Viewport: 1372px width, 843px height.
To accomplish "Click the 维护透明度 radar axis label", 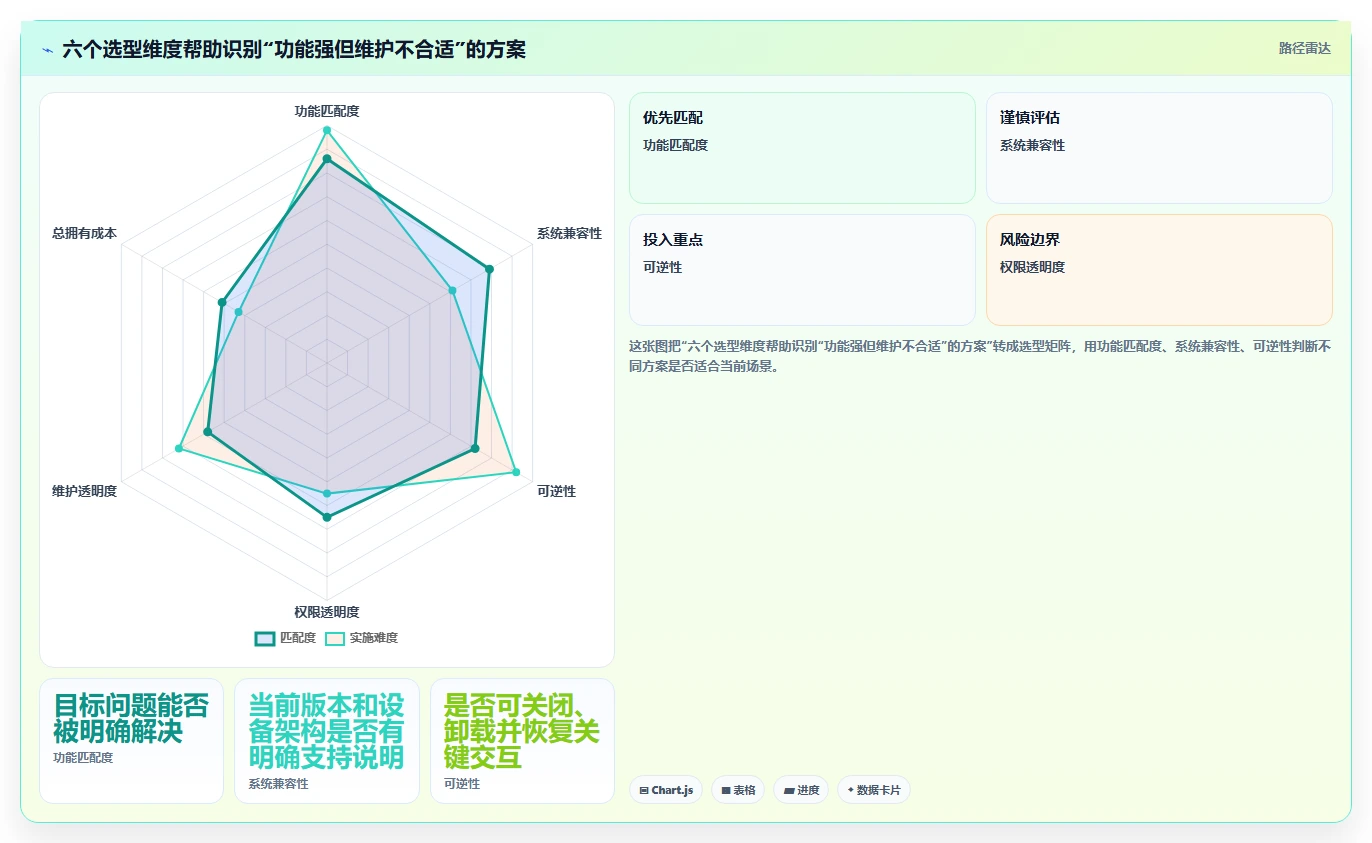I will pyautogui.click(x=84, y=491).
